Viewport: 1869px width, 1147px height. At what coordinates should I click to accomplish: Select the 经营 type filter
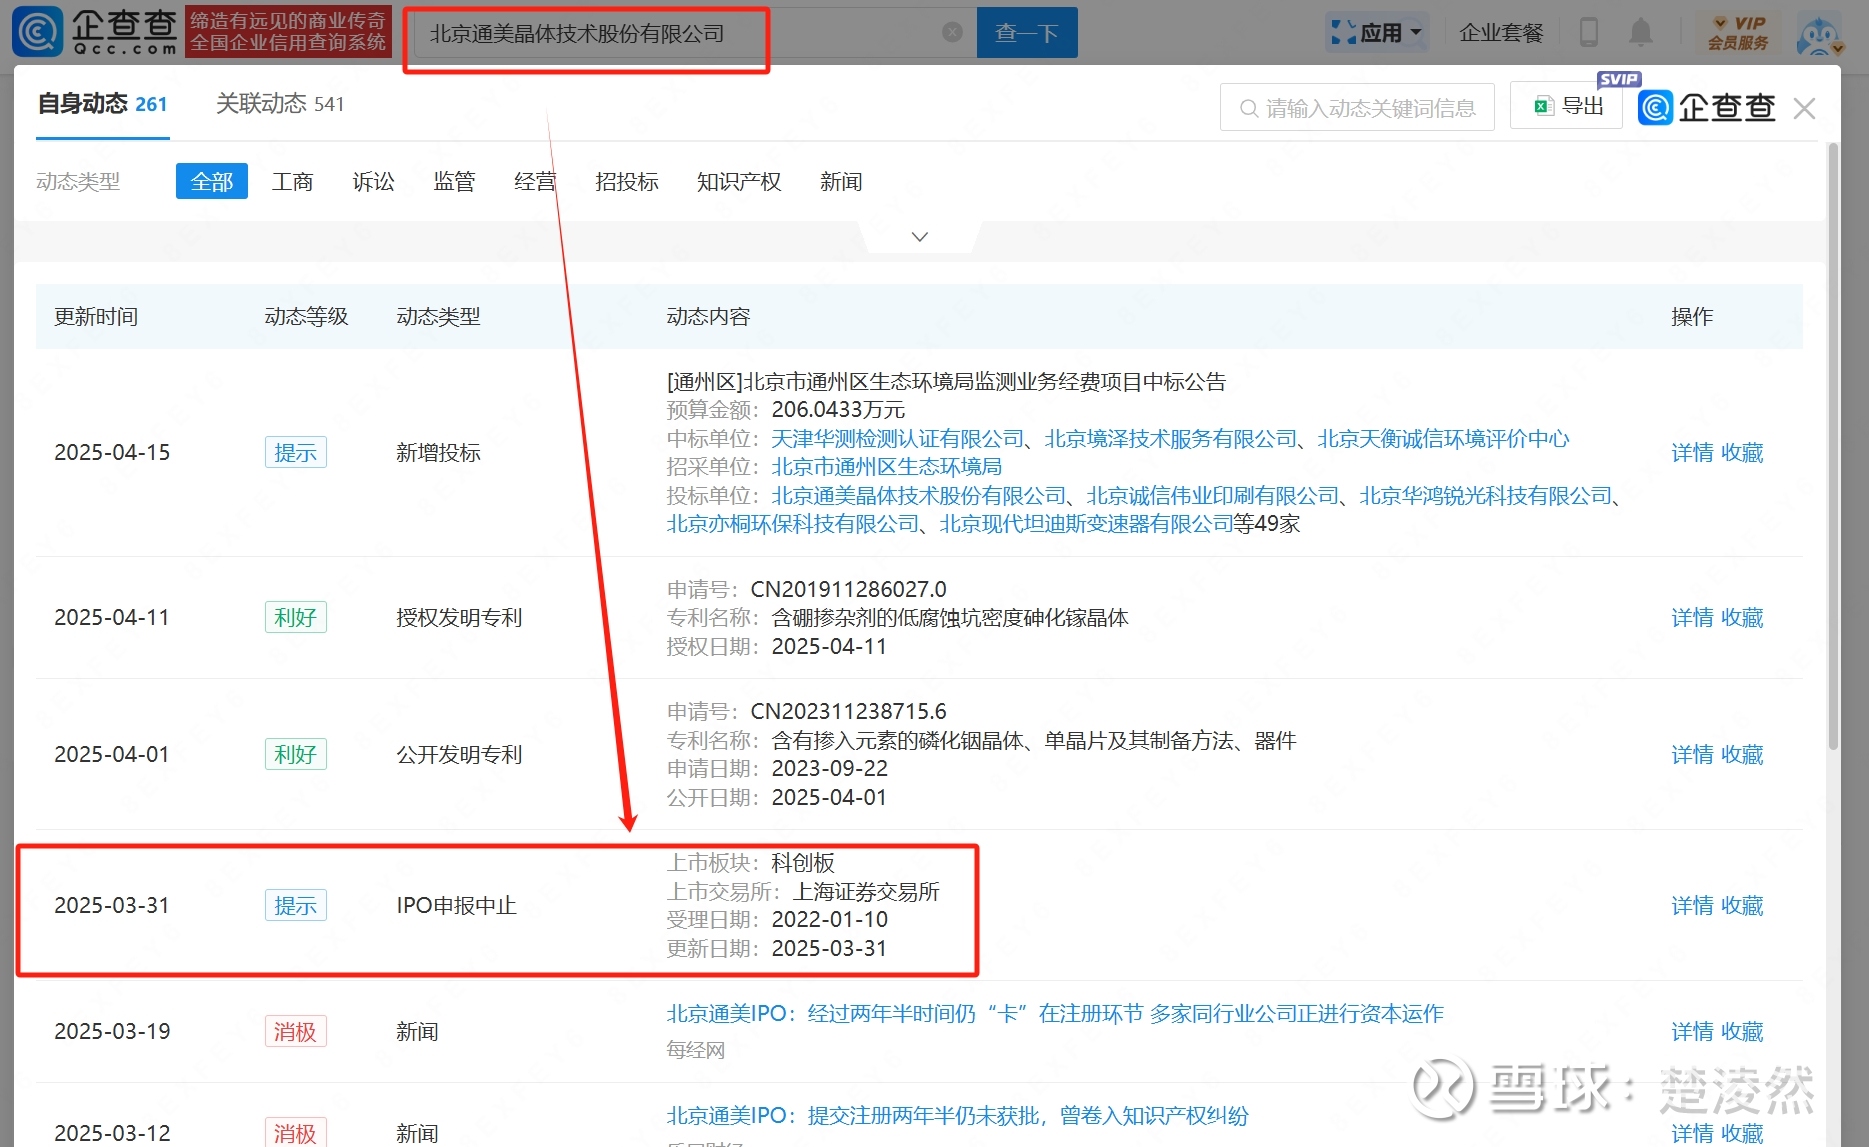[x=535, y=182]
